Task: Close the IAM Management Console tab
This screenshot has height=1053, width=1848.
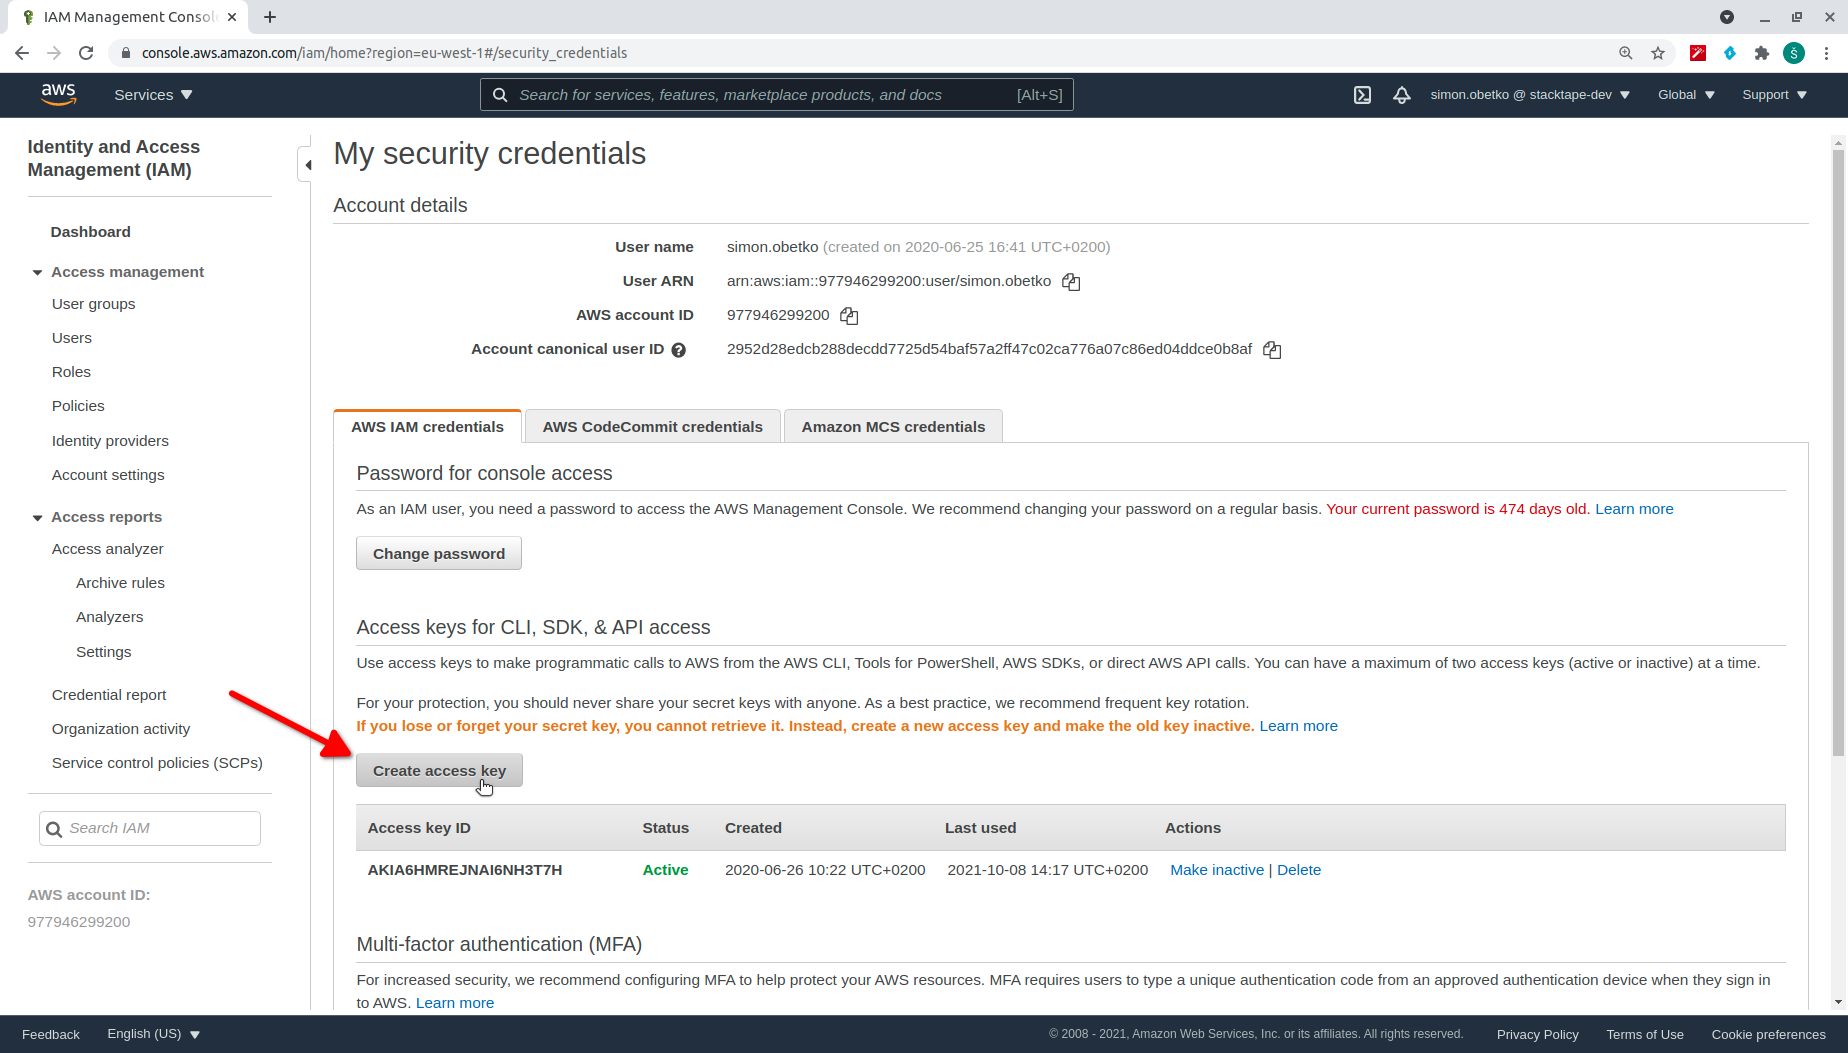Action: [x=232, y=17]
